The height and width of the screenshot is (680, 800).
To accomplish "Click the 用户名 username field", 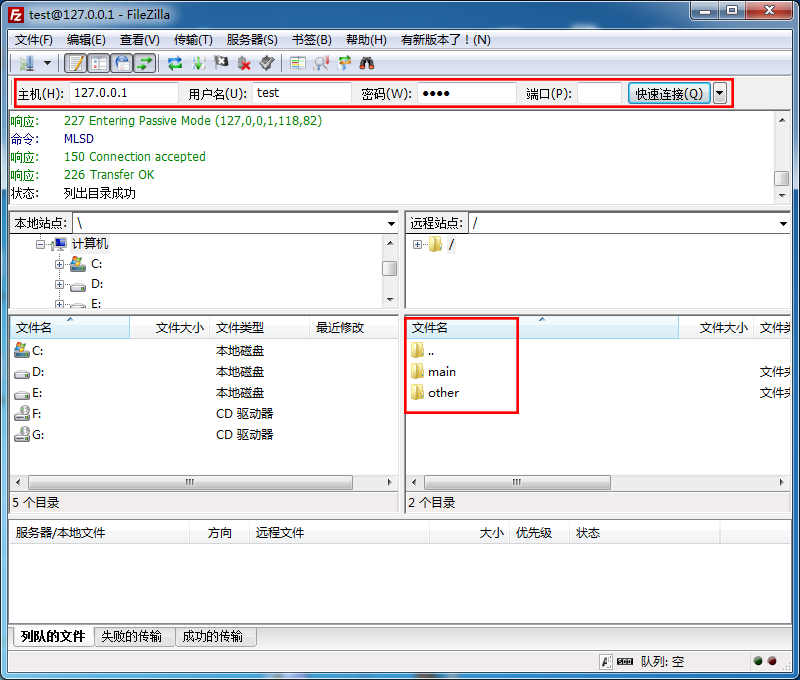I will coord(302,93).
